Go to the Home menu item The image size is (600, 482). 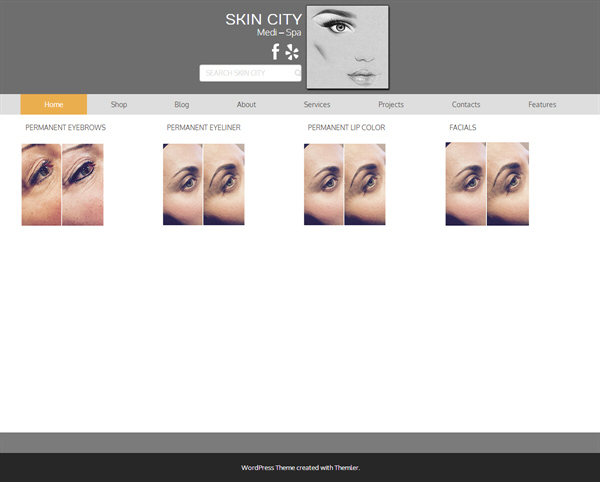tap(54, 104)
